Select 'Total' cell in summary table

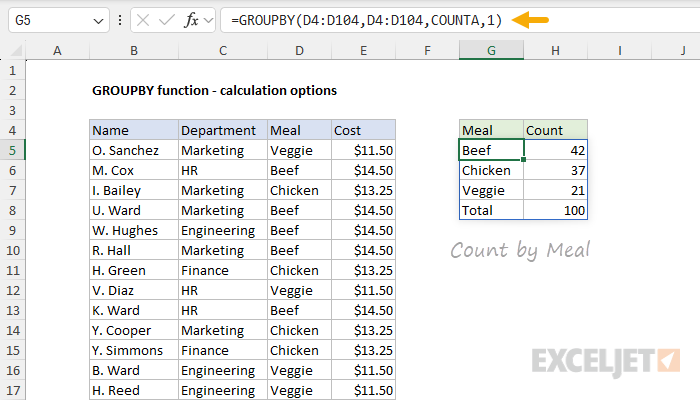pyautogui.click(x=491, y=210)
